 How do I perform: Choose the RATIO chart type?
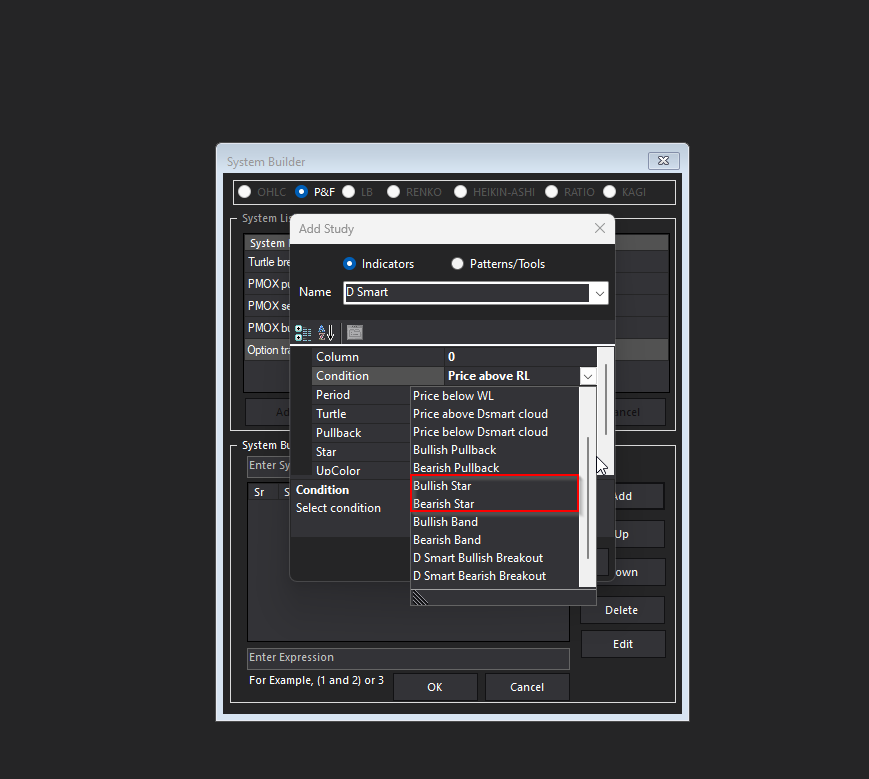551,192
